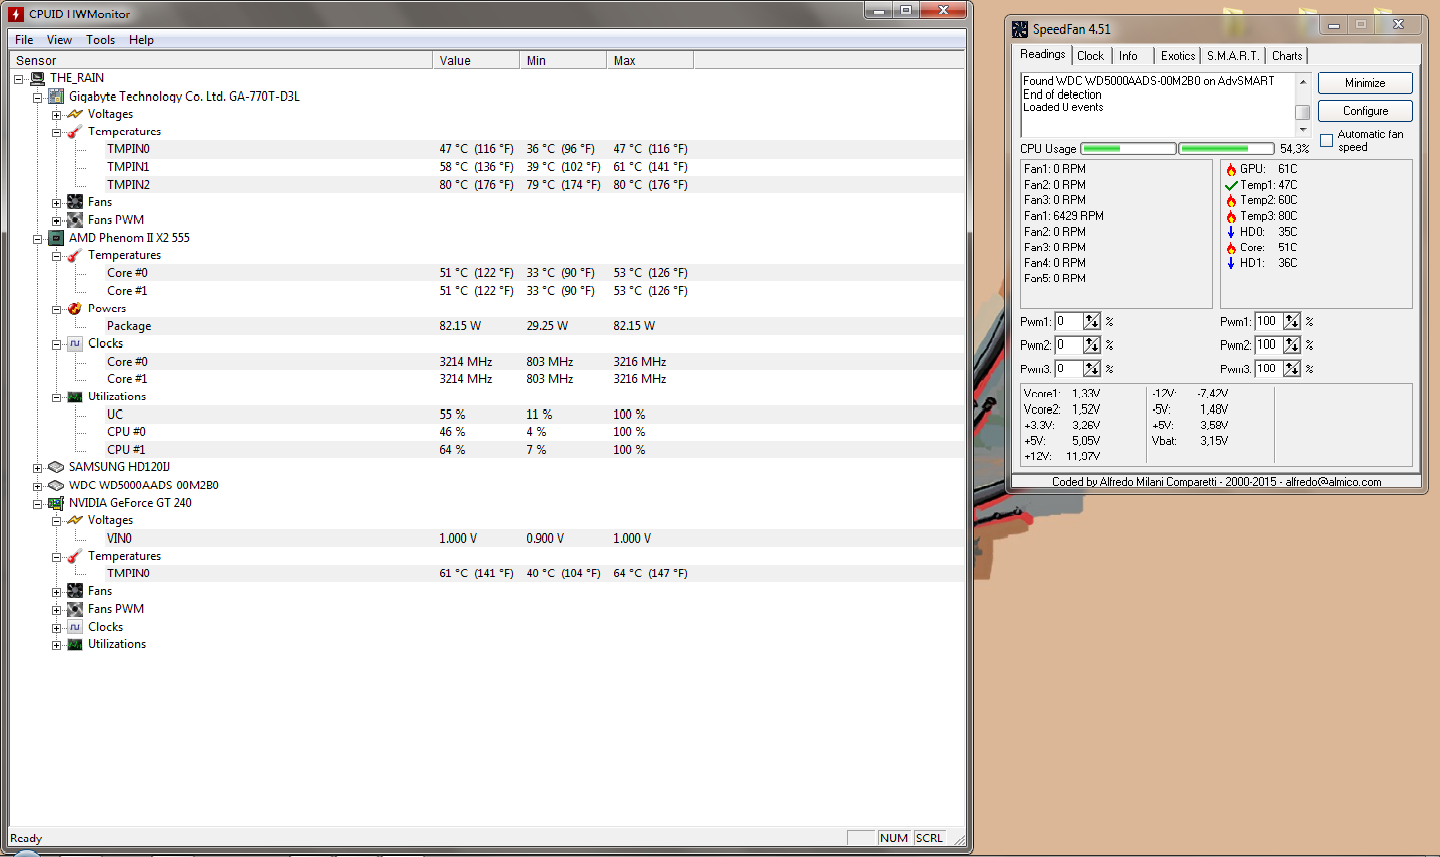Image resolution: width=1440 pixels, height=857 pixels.
Task: Open the S.M.A.R.T. tab in SpeedFan
Action: pos(1233,56)
